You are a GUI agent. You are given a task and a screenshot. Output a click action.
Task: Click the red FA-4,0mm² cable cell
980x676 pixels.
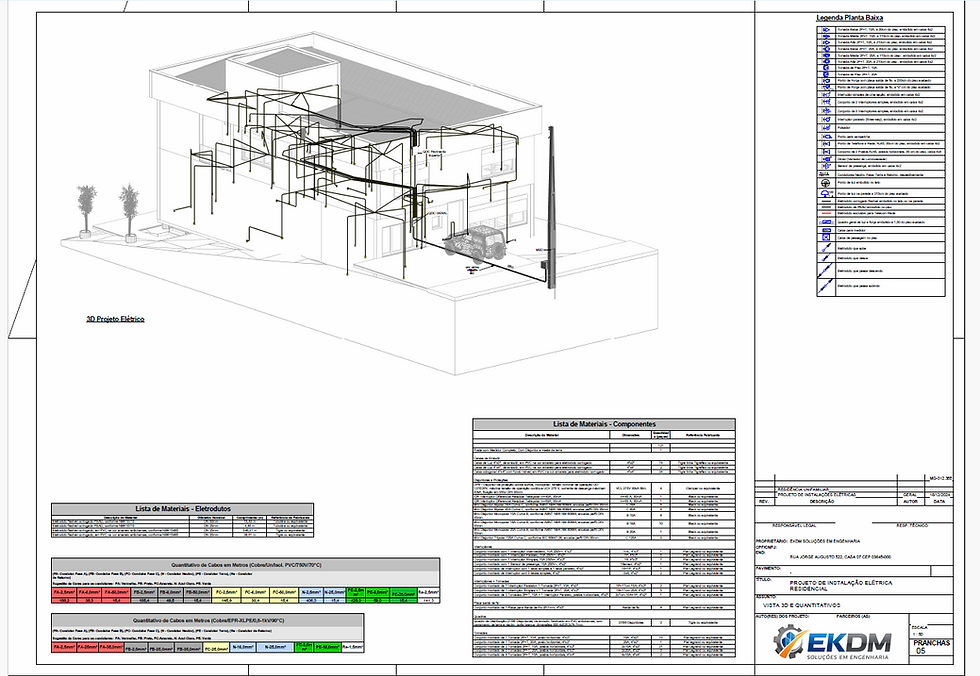[90, 592]
